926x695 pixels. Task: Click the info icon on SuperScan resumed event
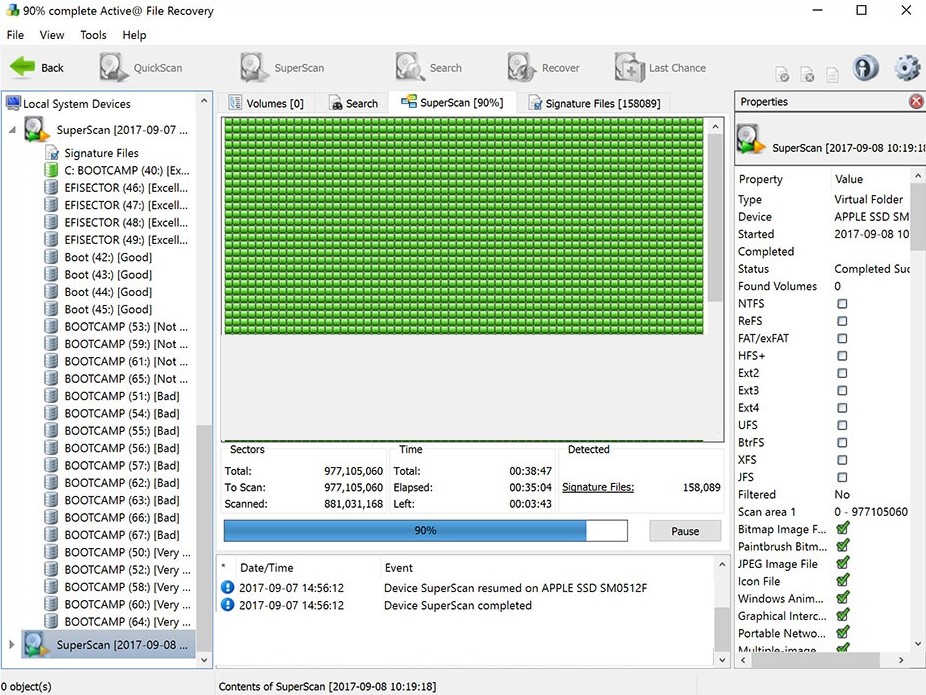tap(227, 588)
